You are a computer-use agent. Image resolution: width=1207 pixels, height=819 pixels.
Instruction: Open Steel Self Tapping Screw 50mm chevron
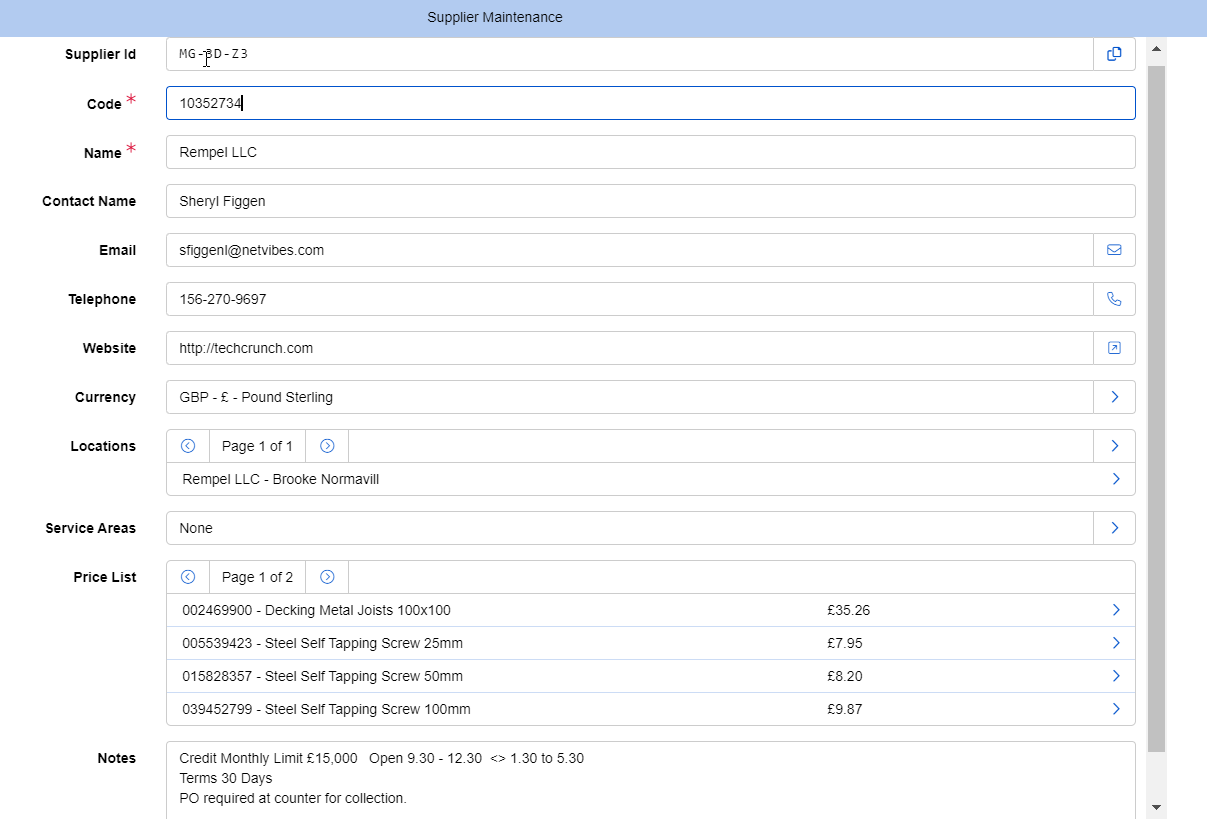pyautogui.click(x=1116, y=676)
